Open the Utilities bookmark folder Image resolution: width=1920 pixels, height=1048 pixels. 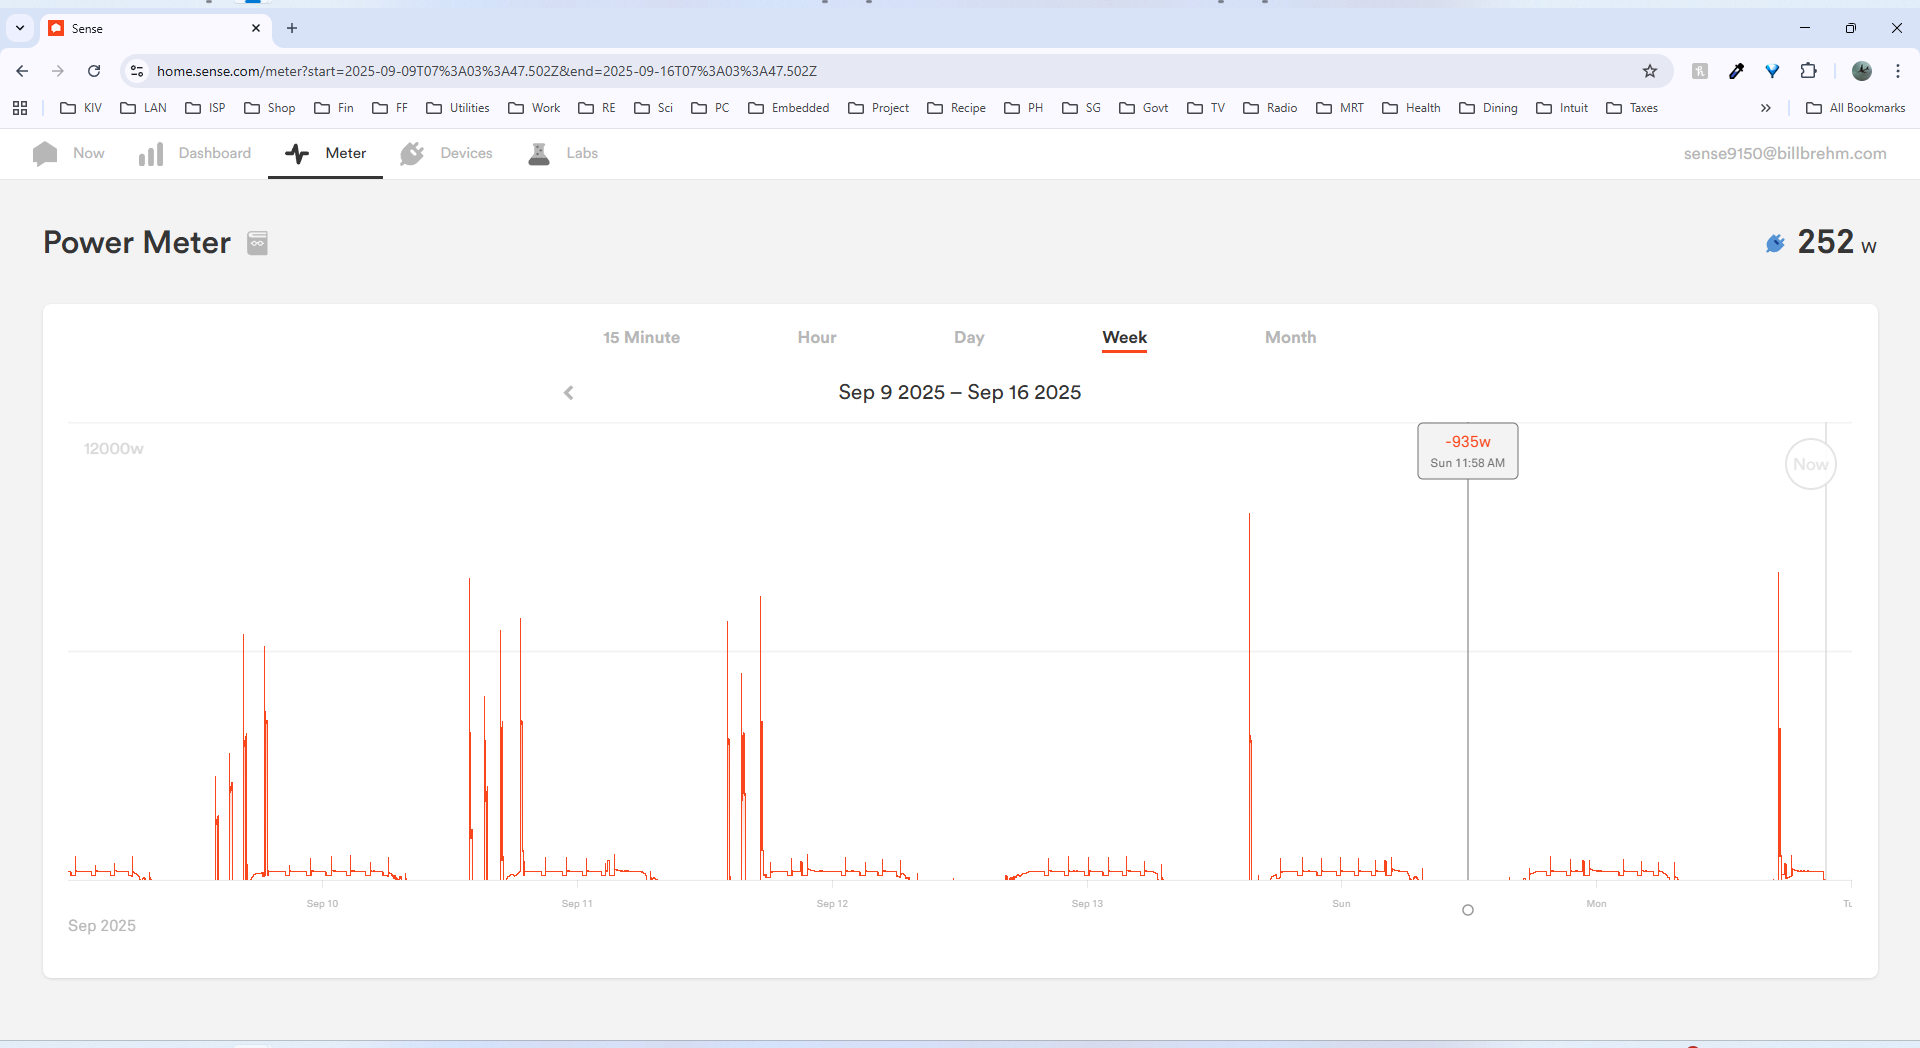point(458,108)
